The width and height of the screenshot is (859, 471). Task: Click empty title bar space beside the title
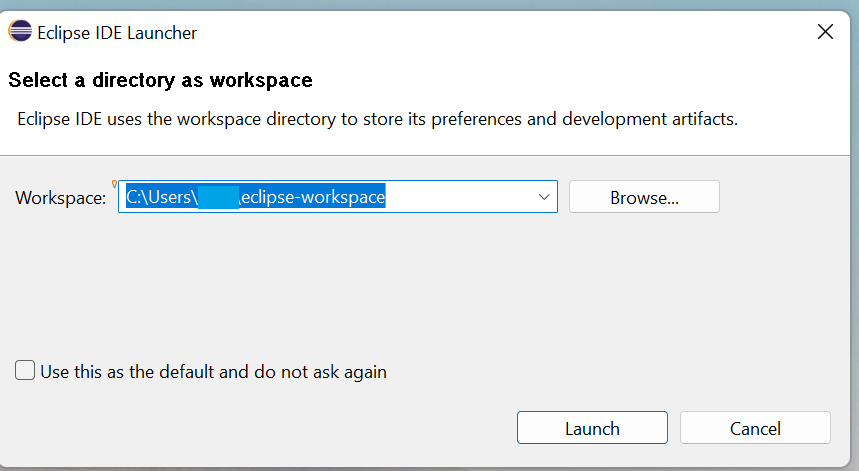coord(500,33)
